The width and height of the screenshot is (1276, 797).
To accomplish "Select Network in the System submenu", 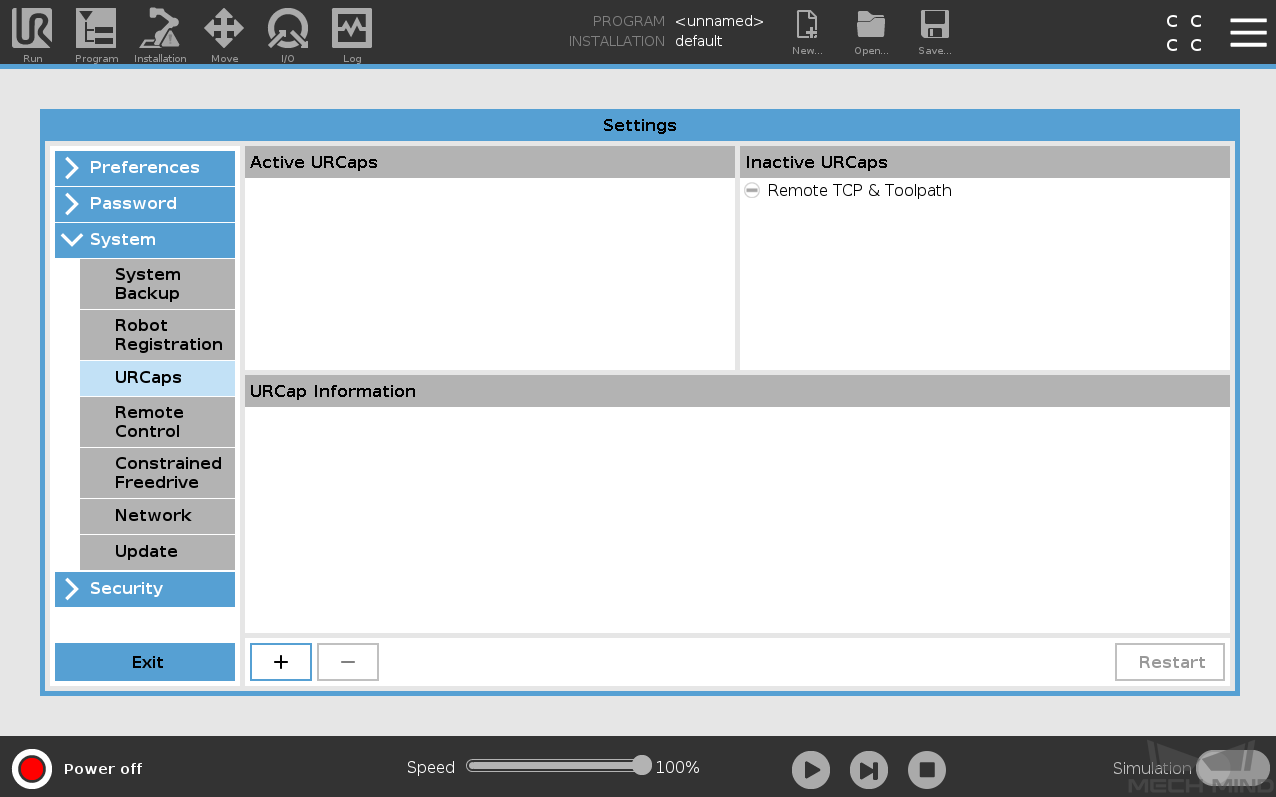I will click(x=157, y=515).
